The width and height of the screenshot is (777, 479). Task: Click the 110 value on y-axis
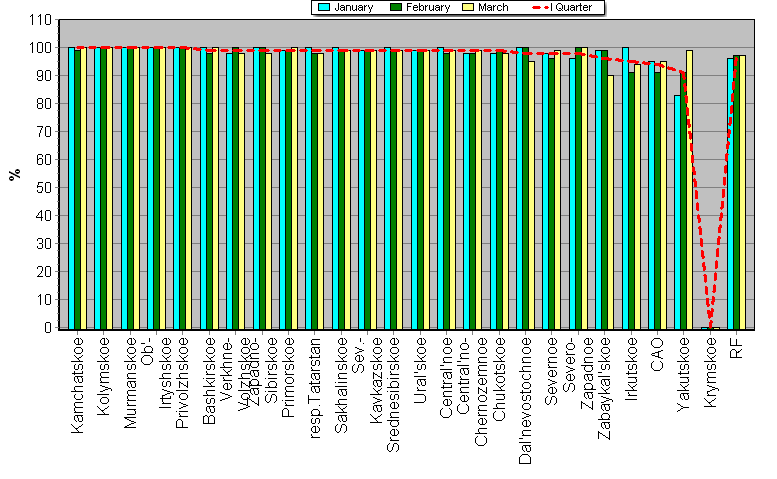40,20
